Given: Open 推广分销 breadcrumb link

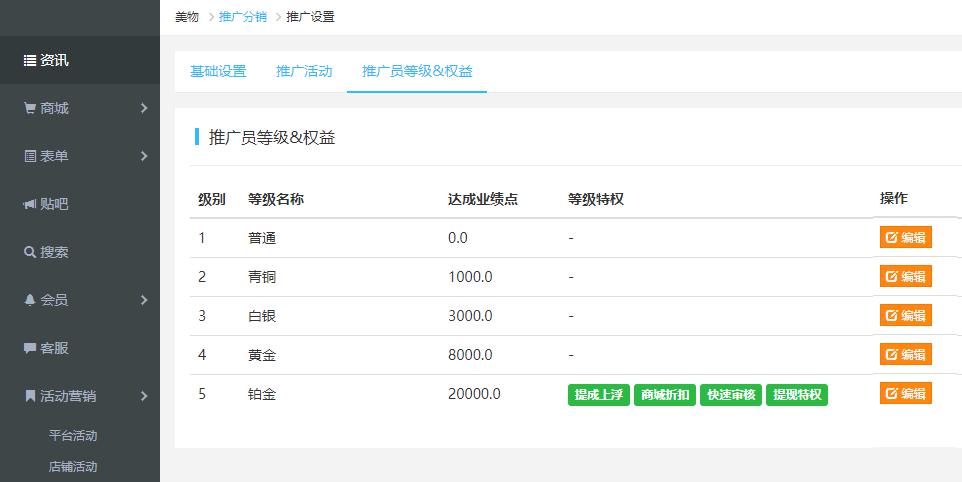Looking at the screenshot, I should point(242,17).
